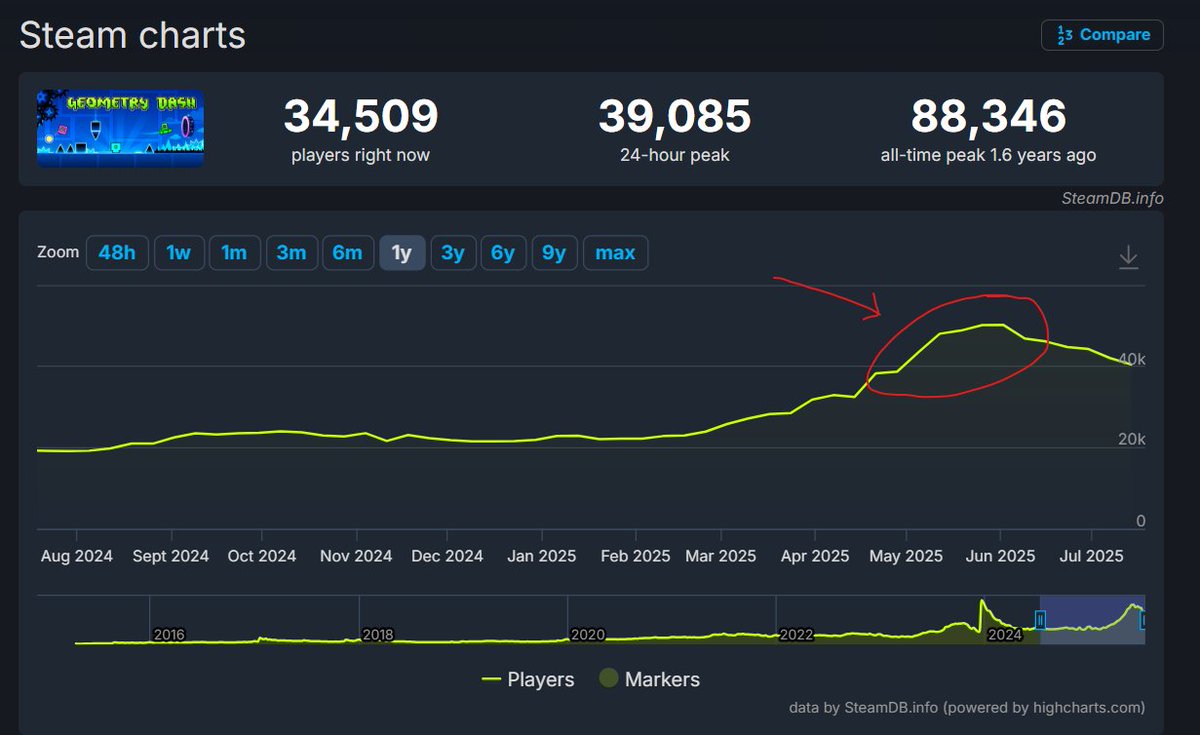This screenshot has width=1200, height=735.
Task: Click the 2016 label in navigator
Action: 169,635
